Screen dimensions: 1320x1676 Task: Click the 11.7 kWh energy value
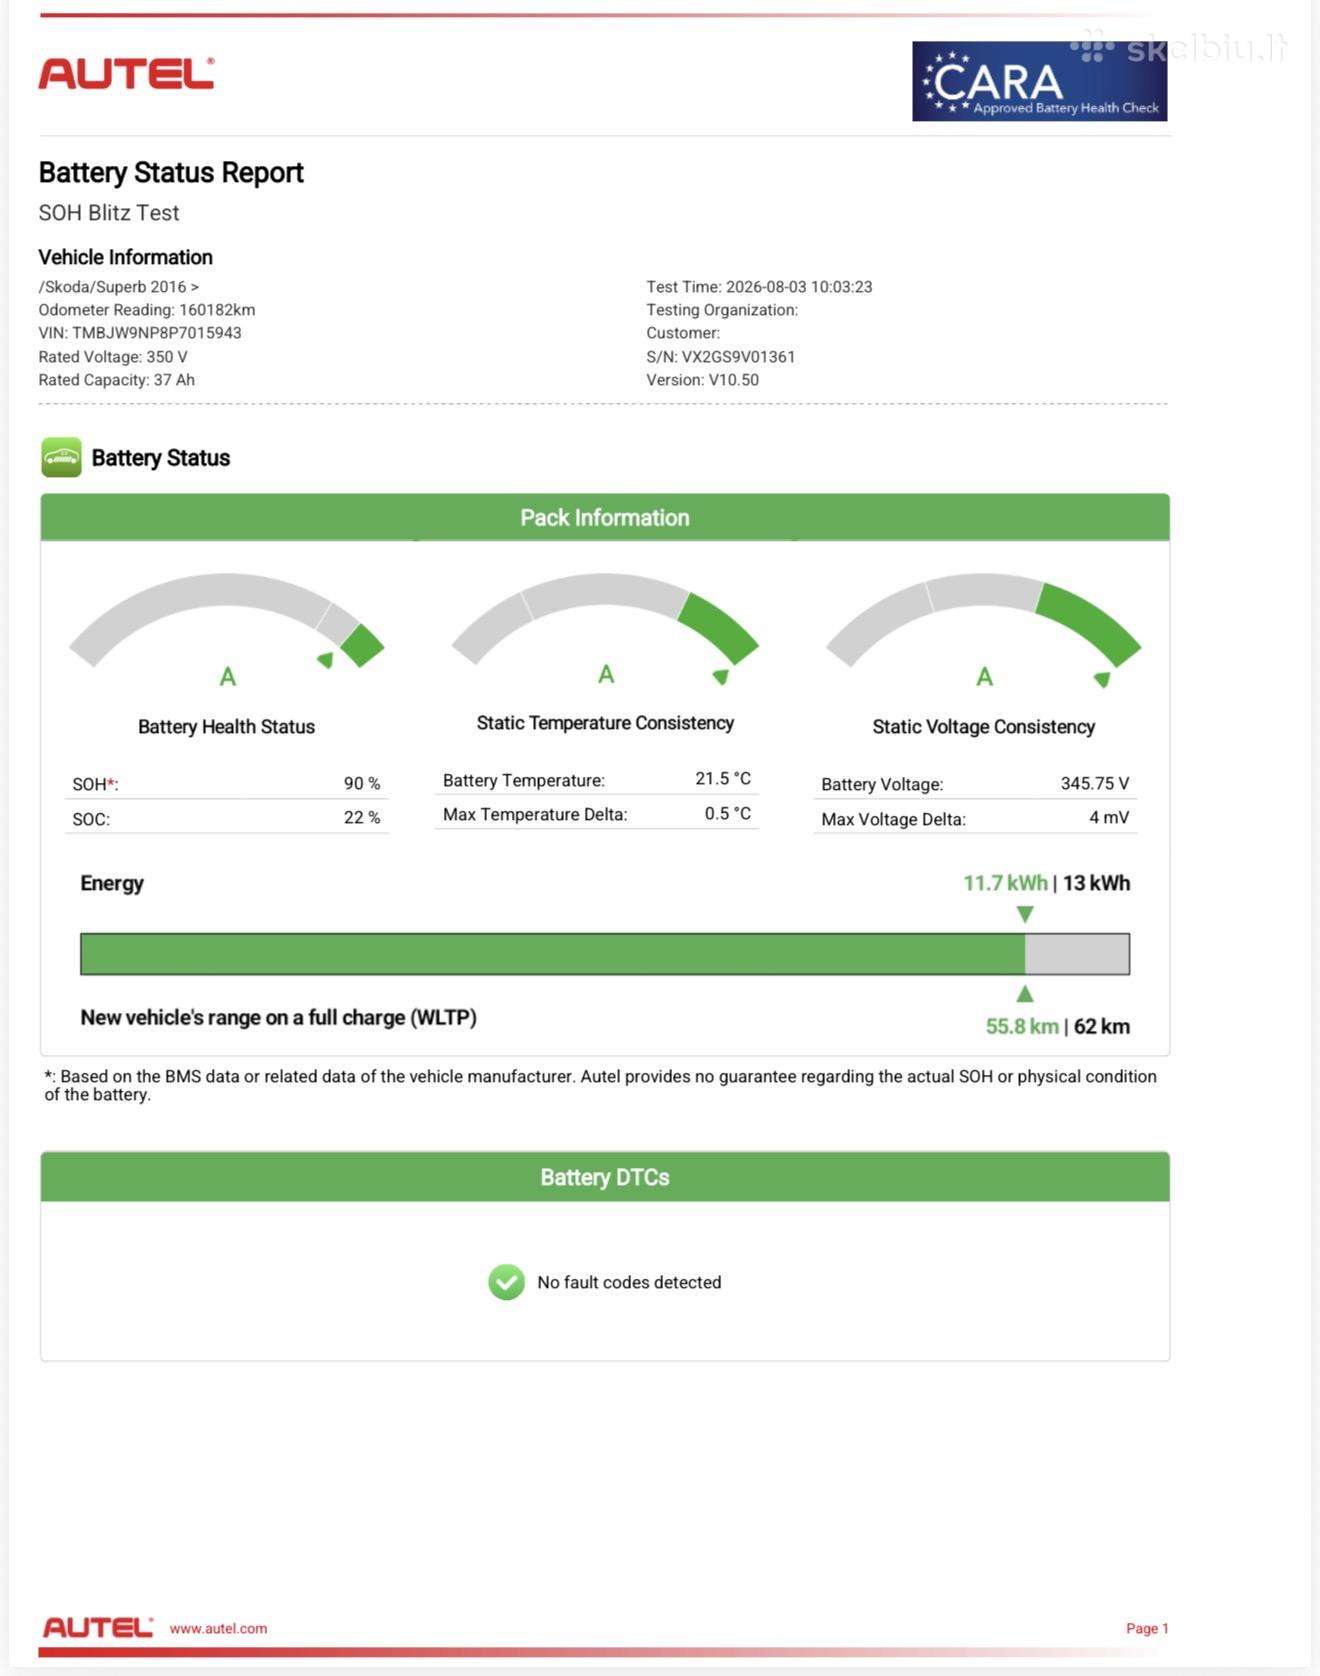tap(1005, 883)
